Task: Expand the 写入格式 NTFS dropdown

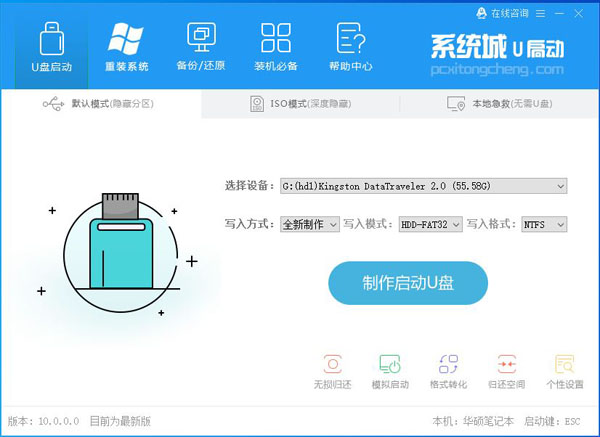Action: click(x=544, y=224)
